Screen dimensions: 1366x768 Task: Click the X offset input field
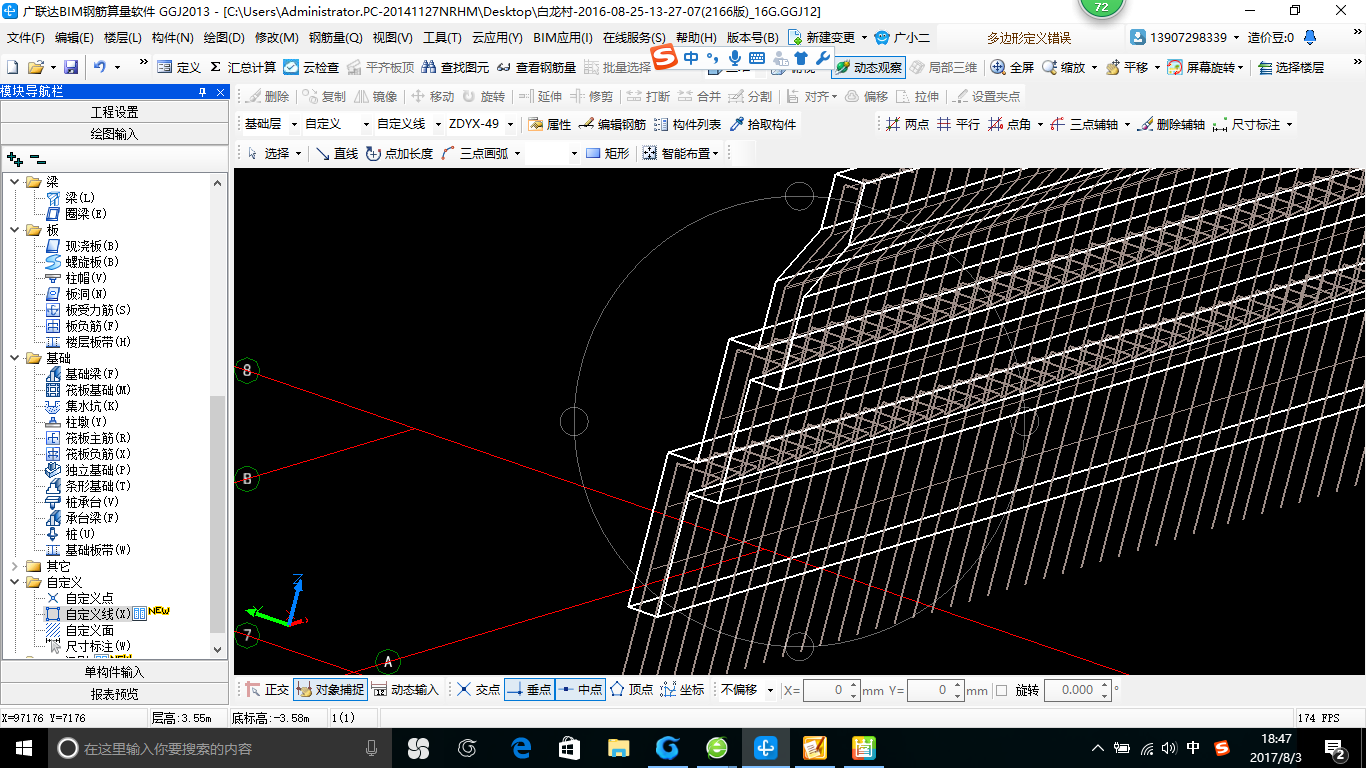click(x=824, y=690)
